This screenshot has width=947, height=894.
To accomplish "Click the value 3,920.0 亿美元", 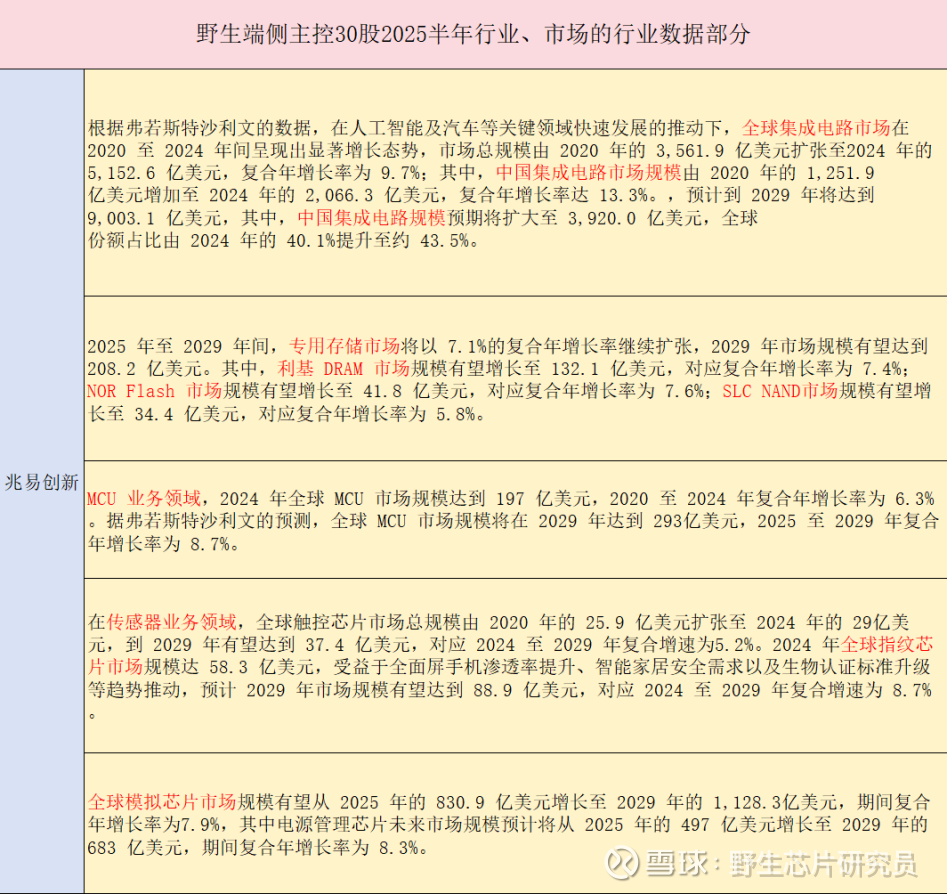I will click(x=634, y=217).
